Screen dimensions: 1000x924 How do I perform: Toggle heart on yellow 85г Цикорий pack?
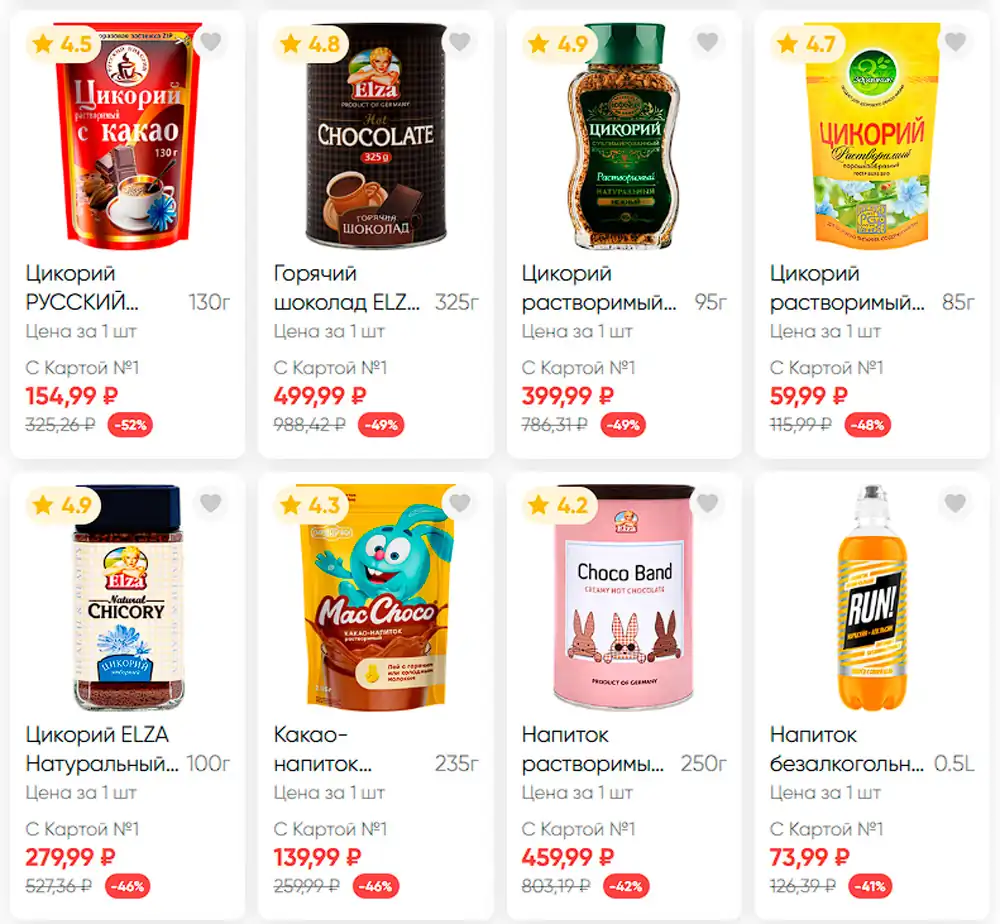(x=955, y=42)
